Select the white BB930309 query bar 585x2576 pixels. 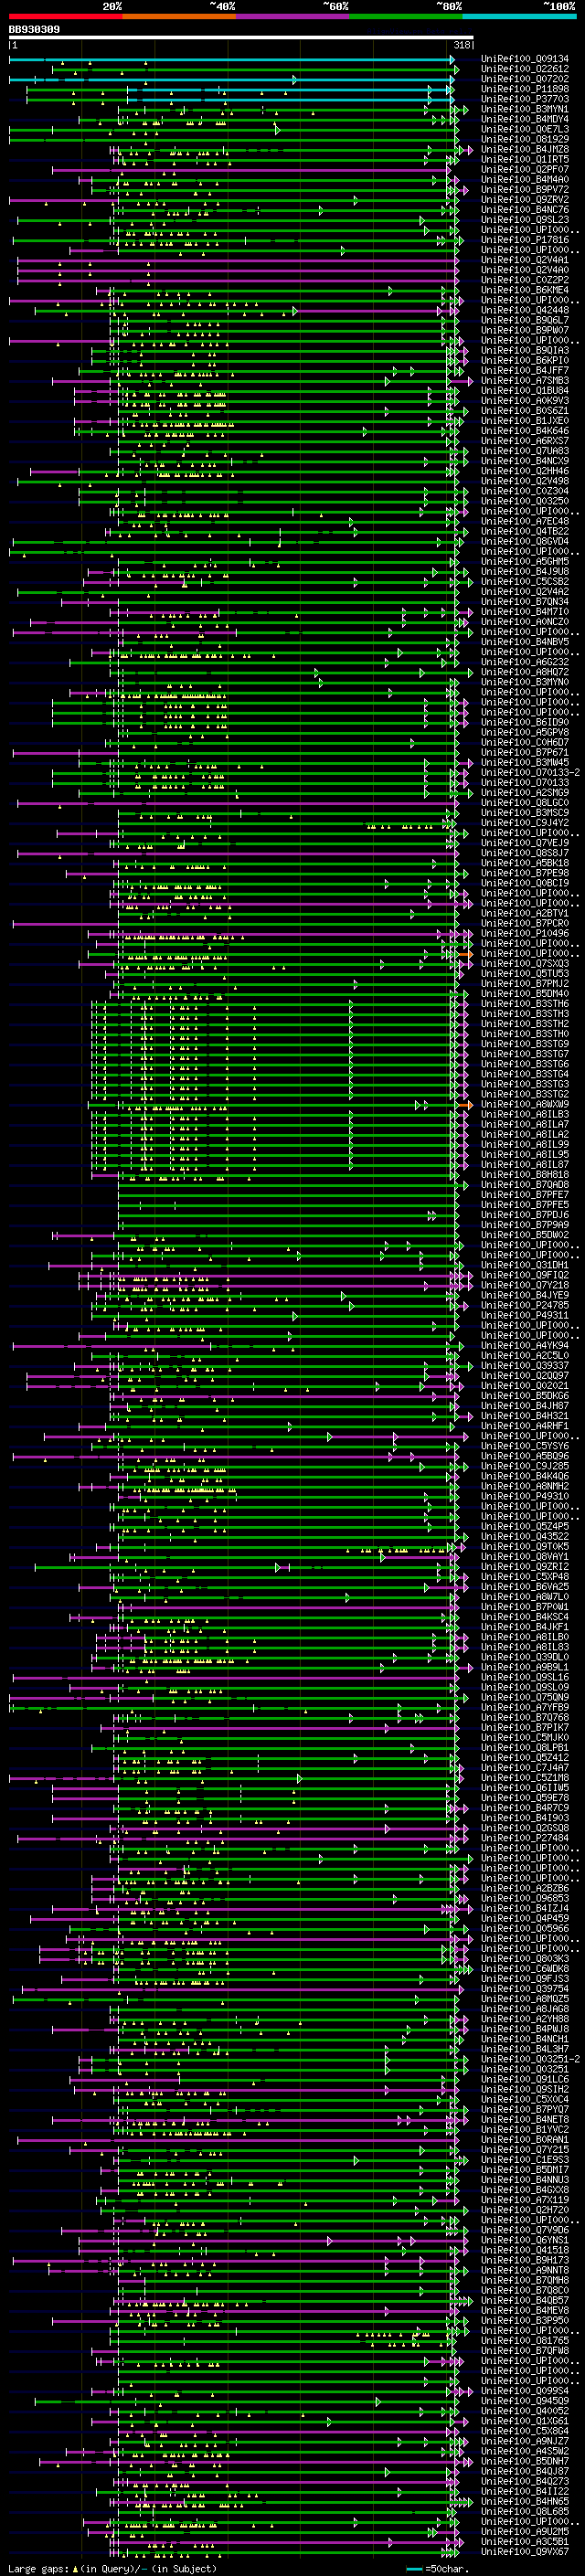(x=241, y=38)
